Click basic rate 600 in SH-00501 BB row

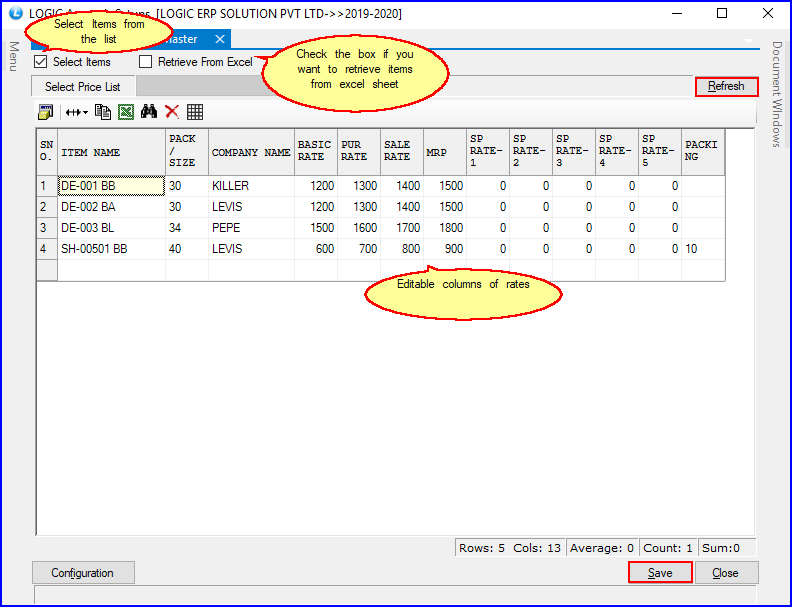point(316,249)
